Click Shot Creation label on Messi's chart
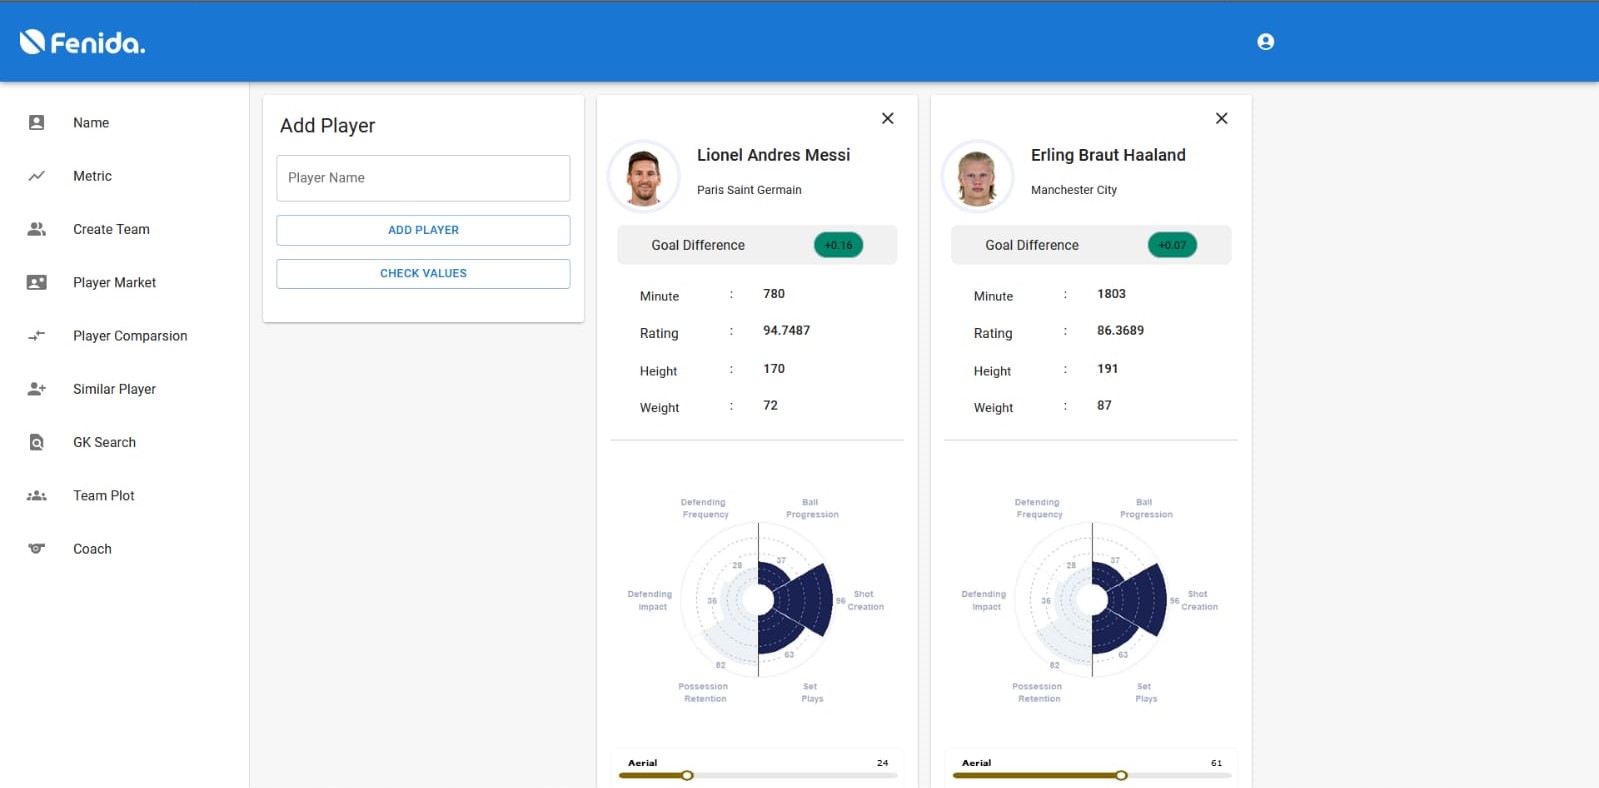Image resolution: width=1599 pixels, height=788 pixels. [x=865, y=600]
